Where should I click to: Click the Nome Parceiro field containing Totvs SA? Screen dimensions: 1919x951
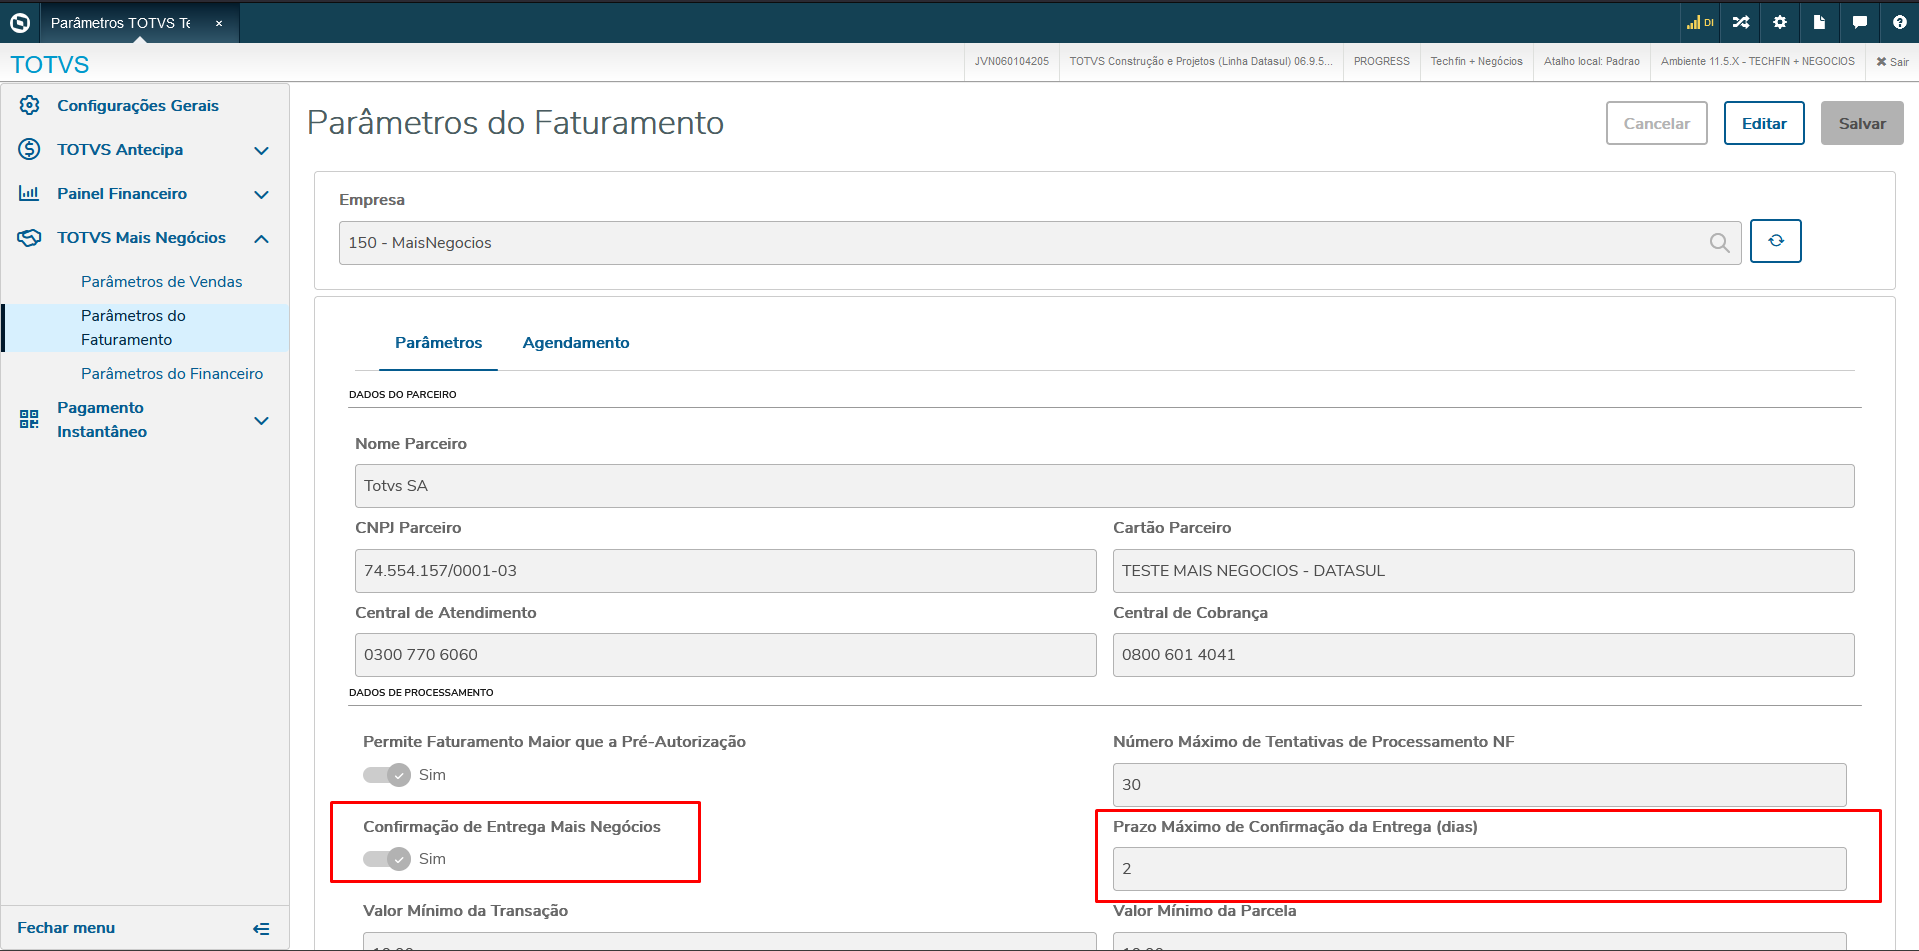[x=1104, y=486]
